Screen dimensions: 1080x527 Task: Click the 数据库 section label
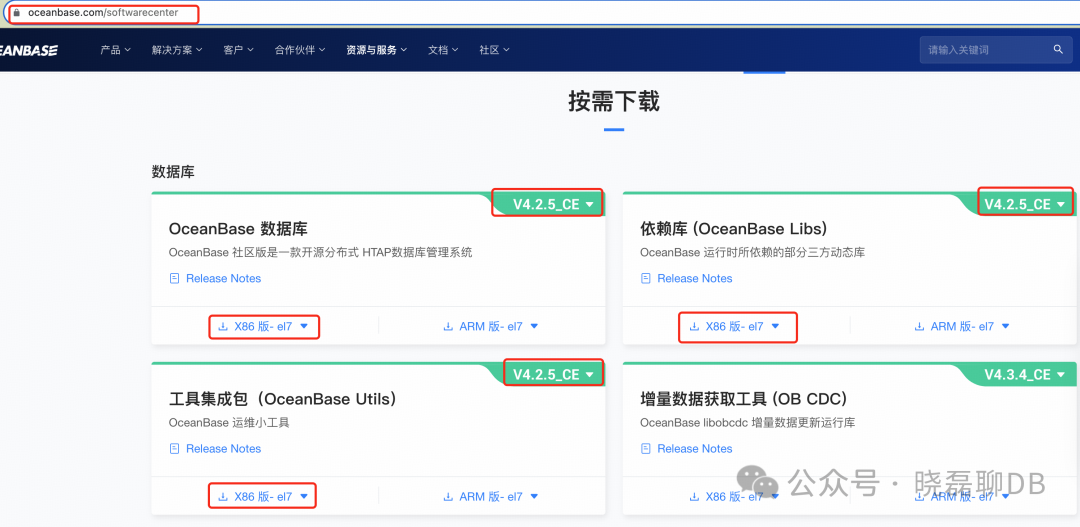[x=173, y=172]
